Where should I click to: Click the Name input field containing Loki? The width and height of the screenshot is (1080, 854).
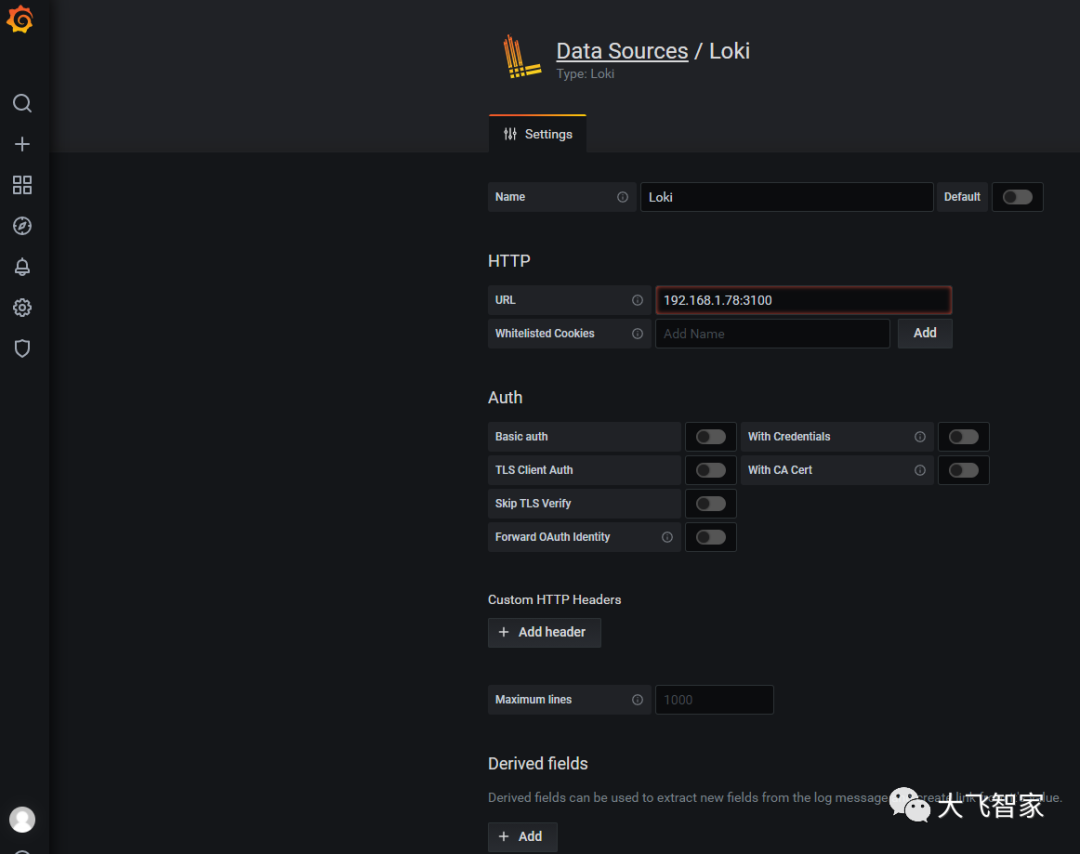click(x=787, y=197)
